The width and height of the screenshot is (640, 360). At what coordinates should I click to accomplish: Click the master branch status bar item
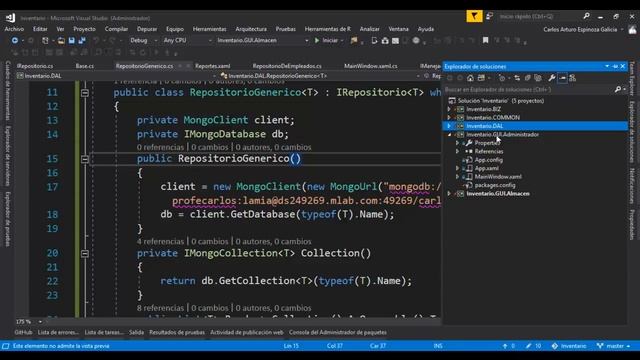[613, 346]
